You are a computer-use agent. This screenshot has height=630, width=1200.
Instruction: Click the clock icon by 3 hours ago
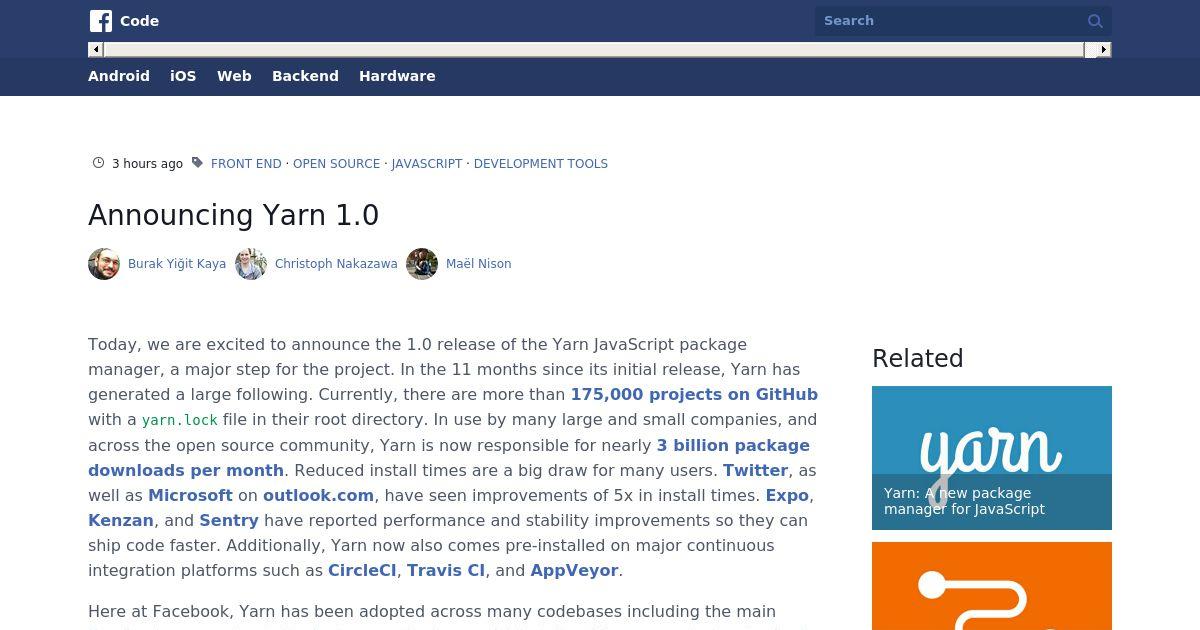click(x=98, y=163)
